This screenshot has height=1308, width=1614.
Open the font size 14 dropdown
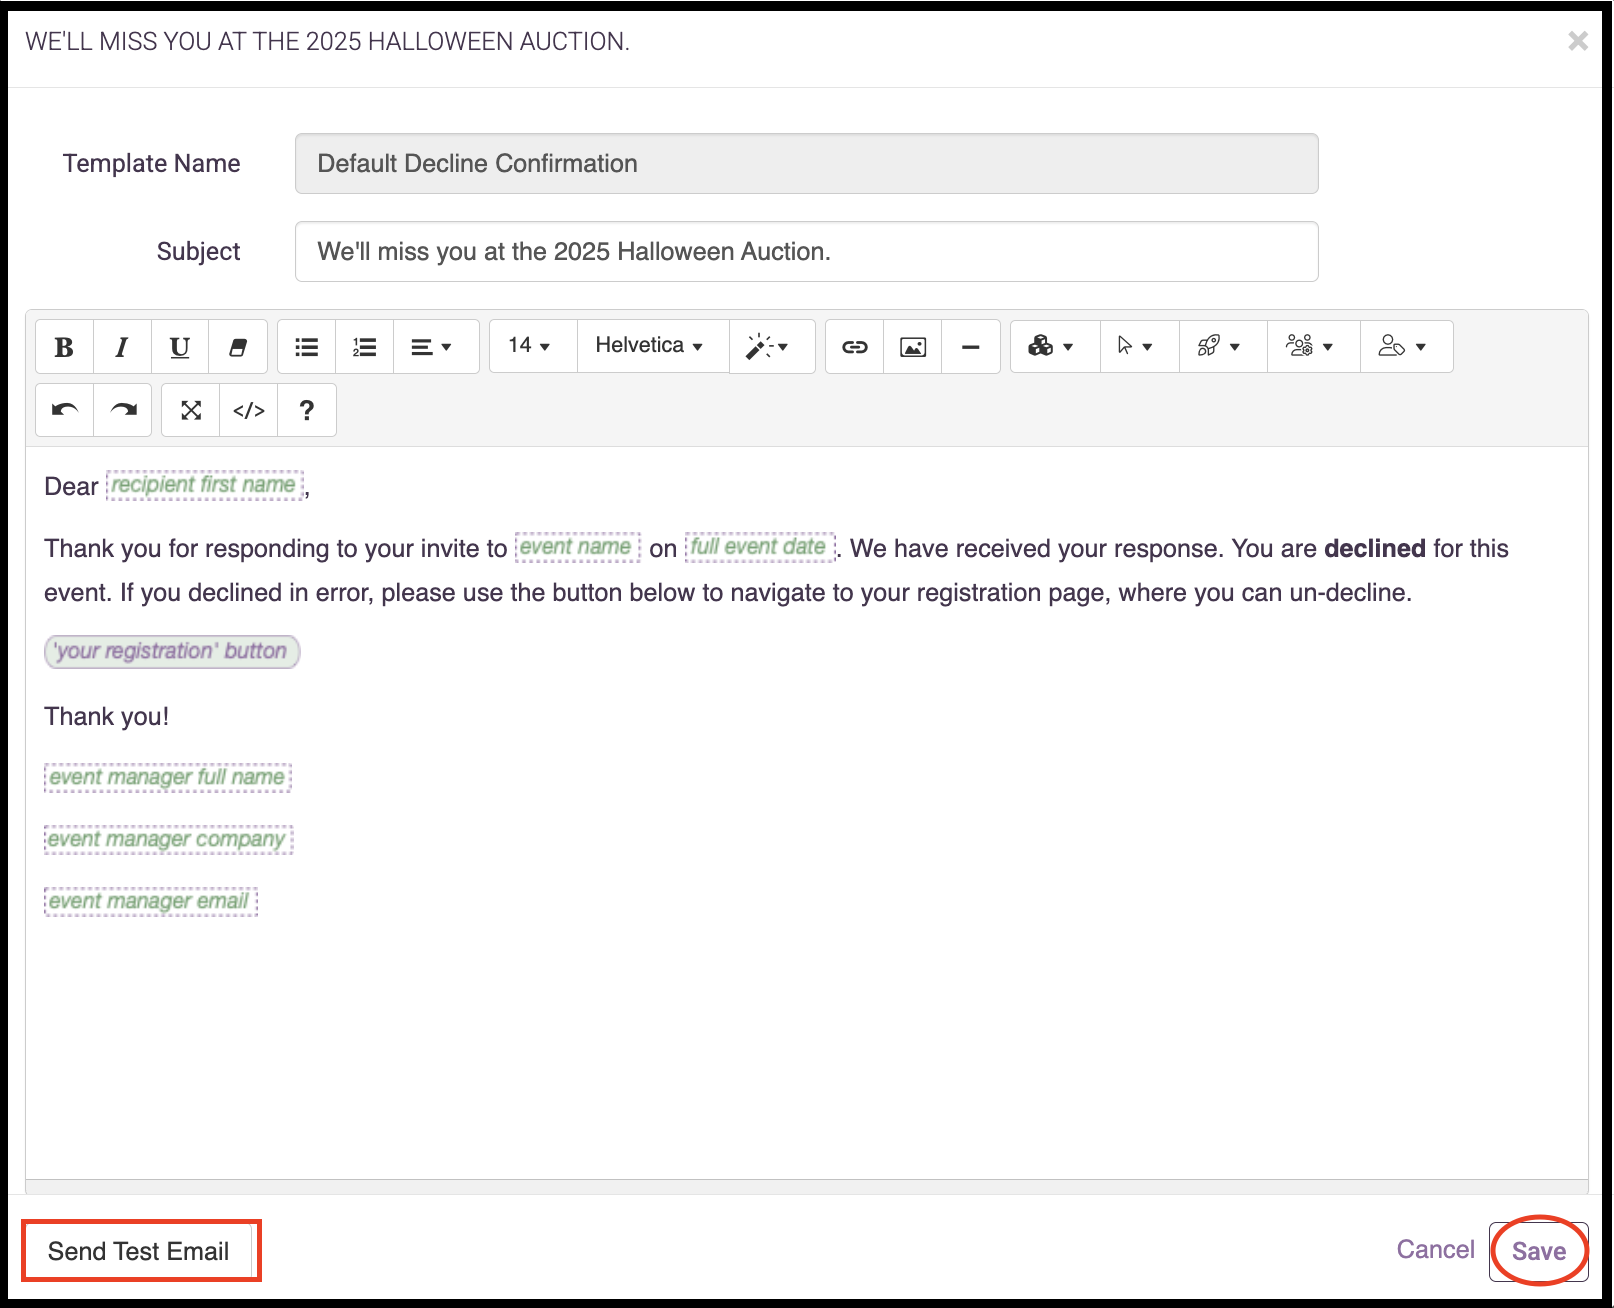[x=533, y=346]
